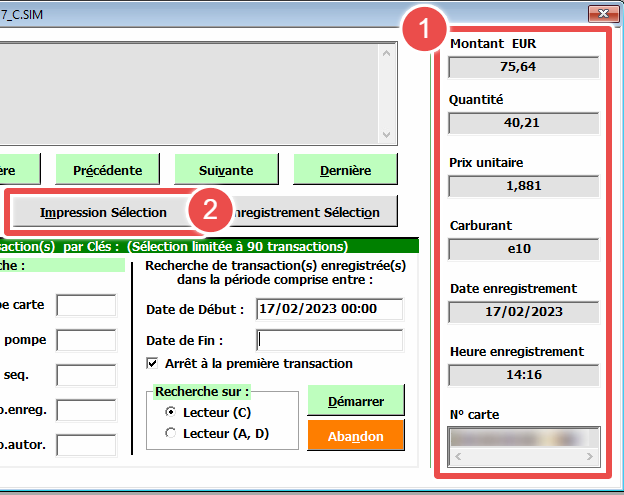Cancel with the orange Abandon button
Image resolution: width=624 pixels, height=495 pixels.
(x=356, y=437)
